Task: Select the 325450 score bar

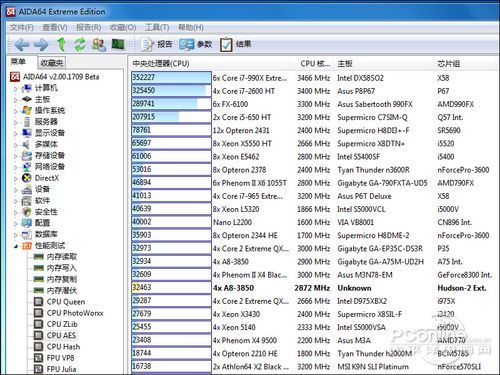Action: pyautogui.click(x=171, y=91)
